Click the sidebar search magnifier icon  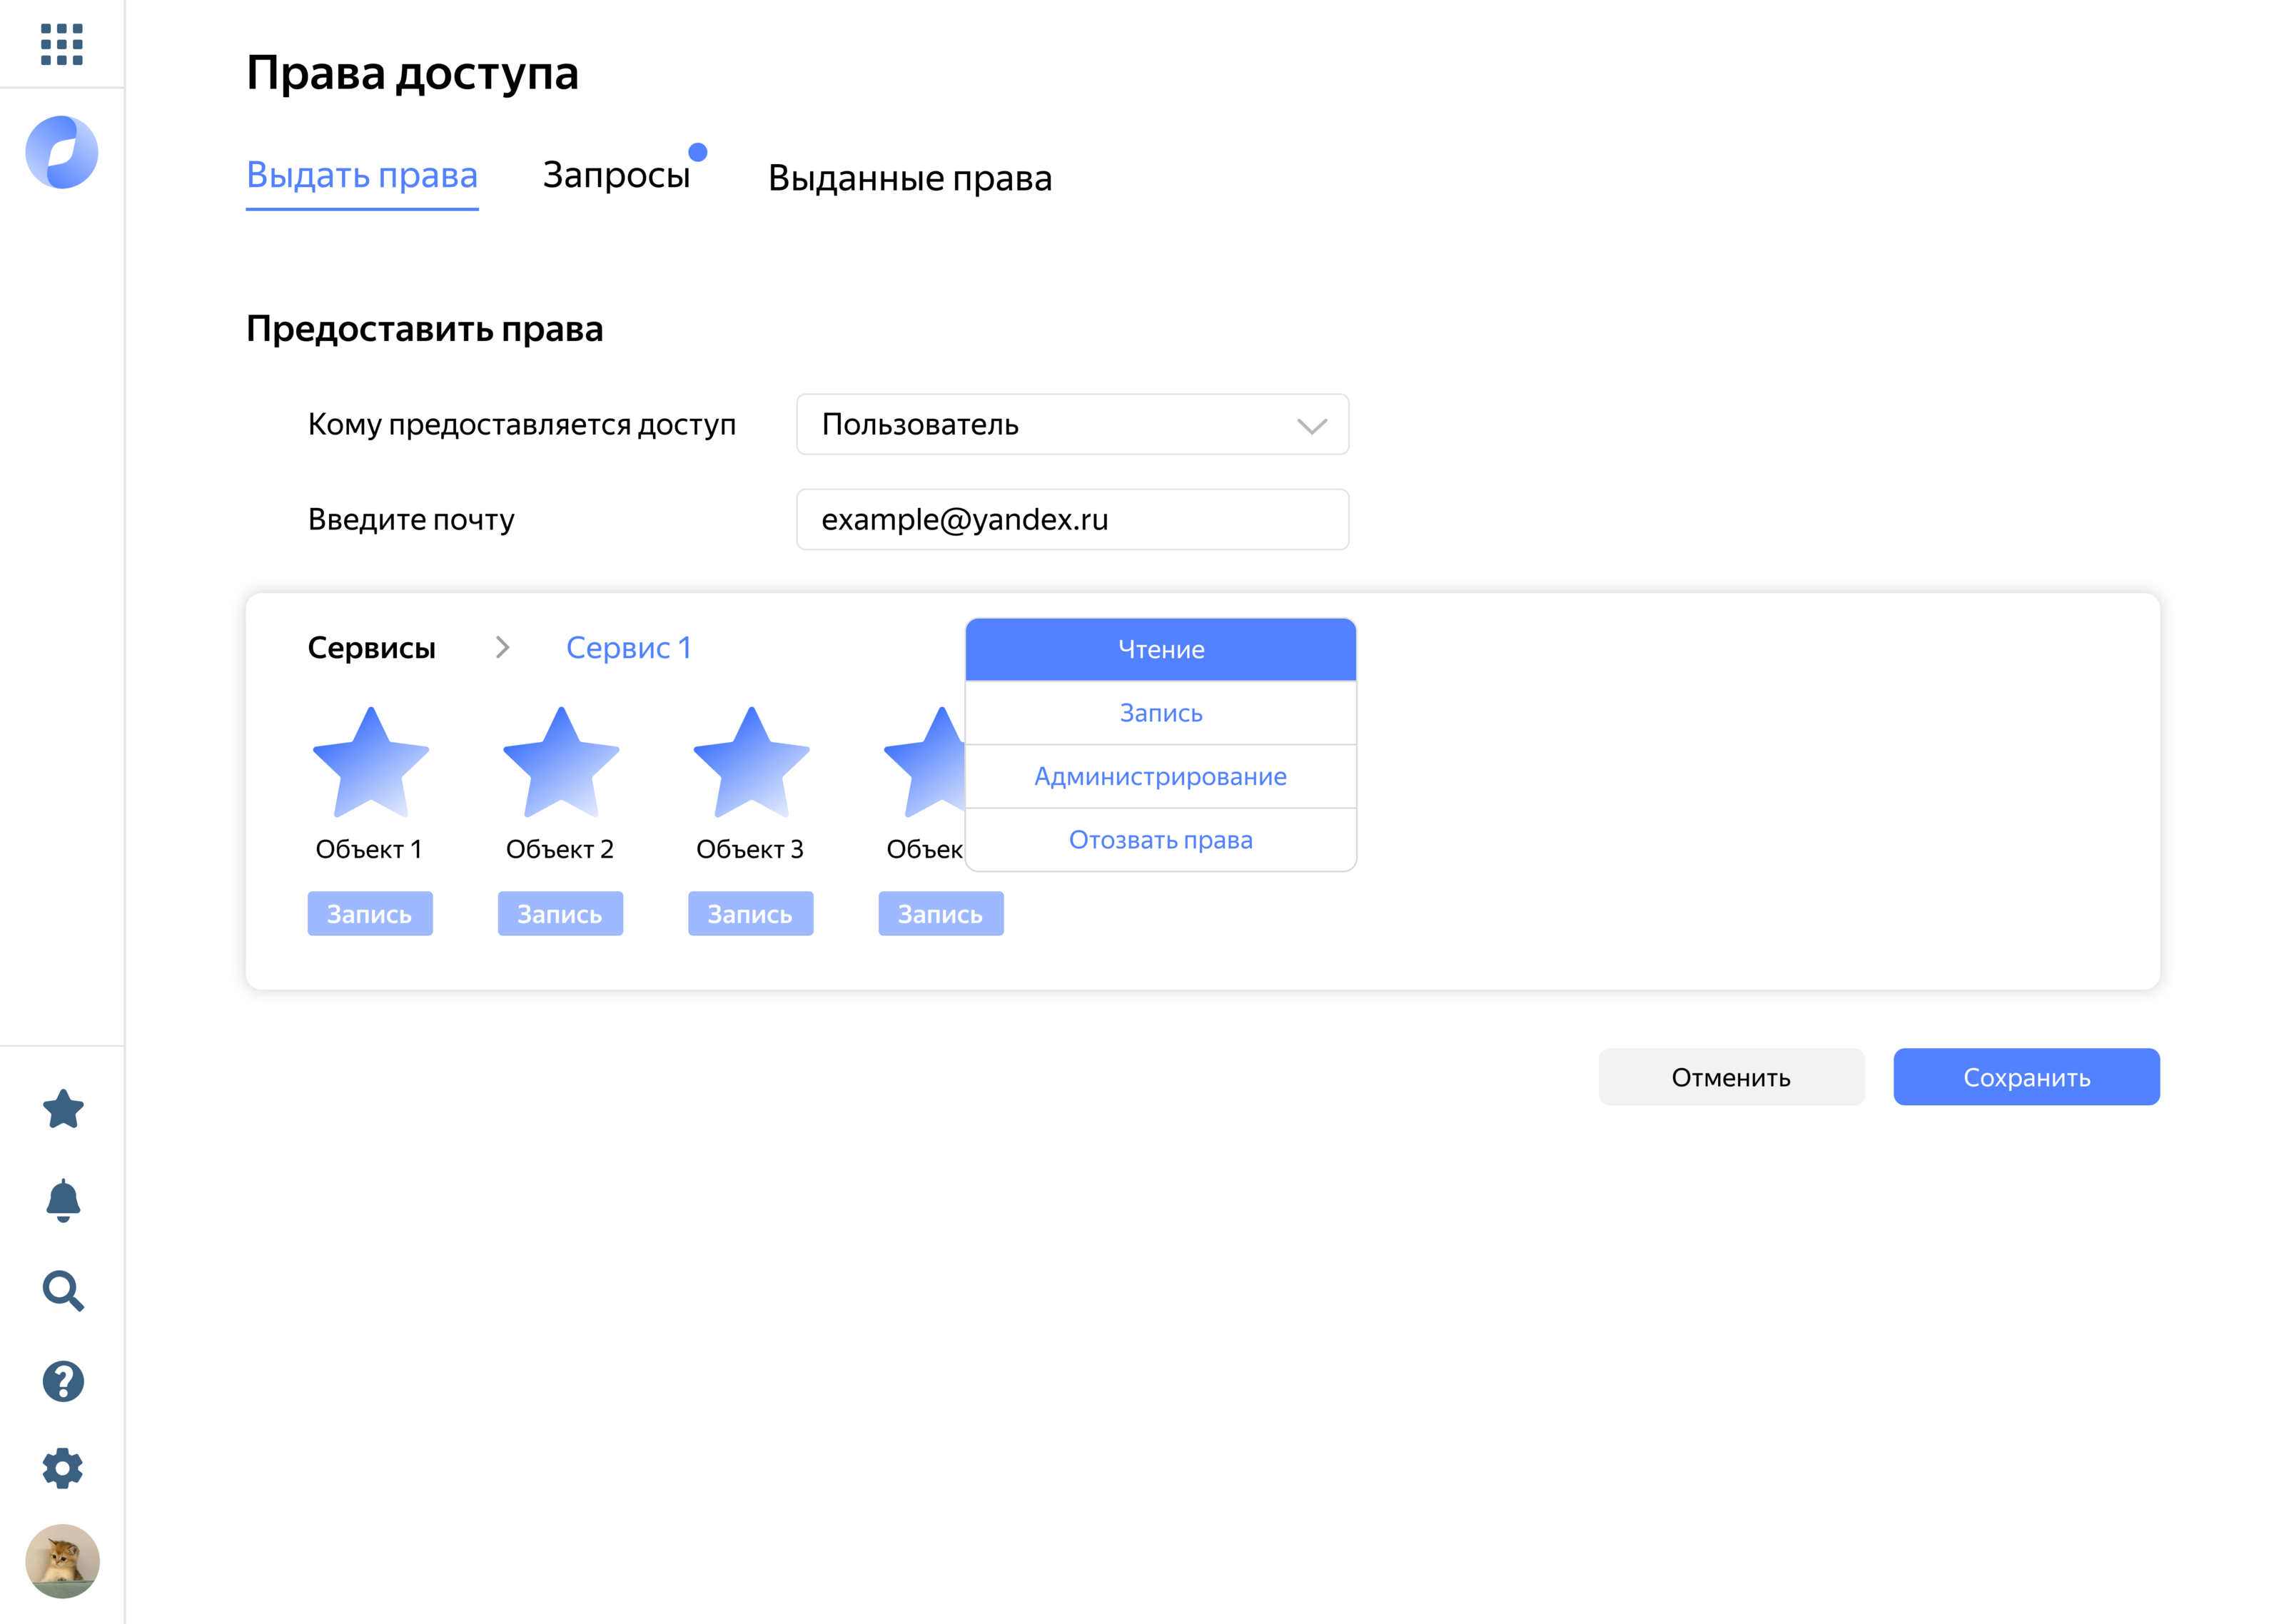63,1290
